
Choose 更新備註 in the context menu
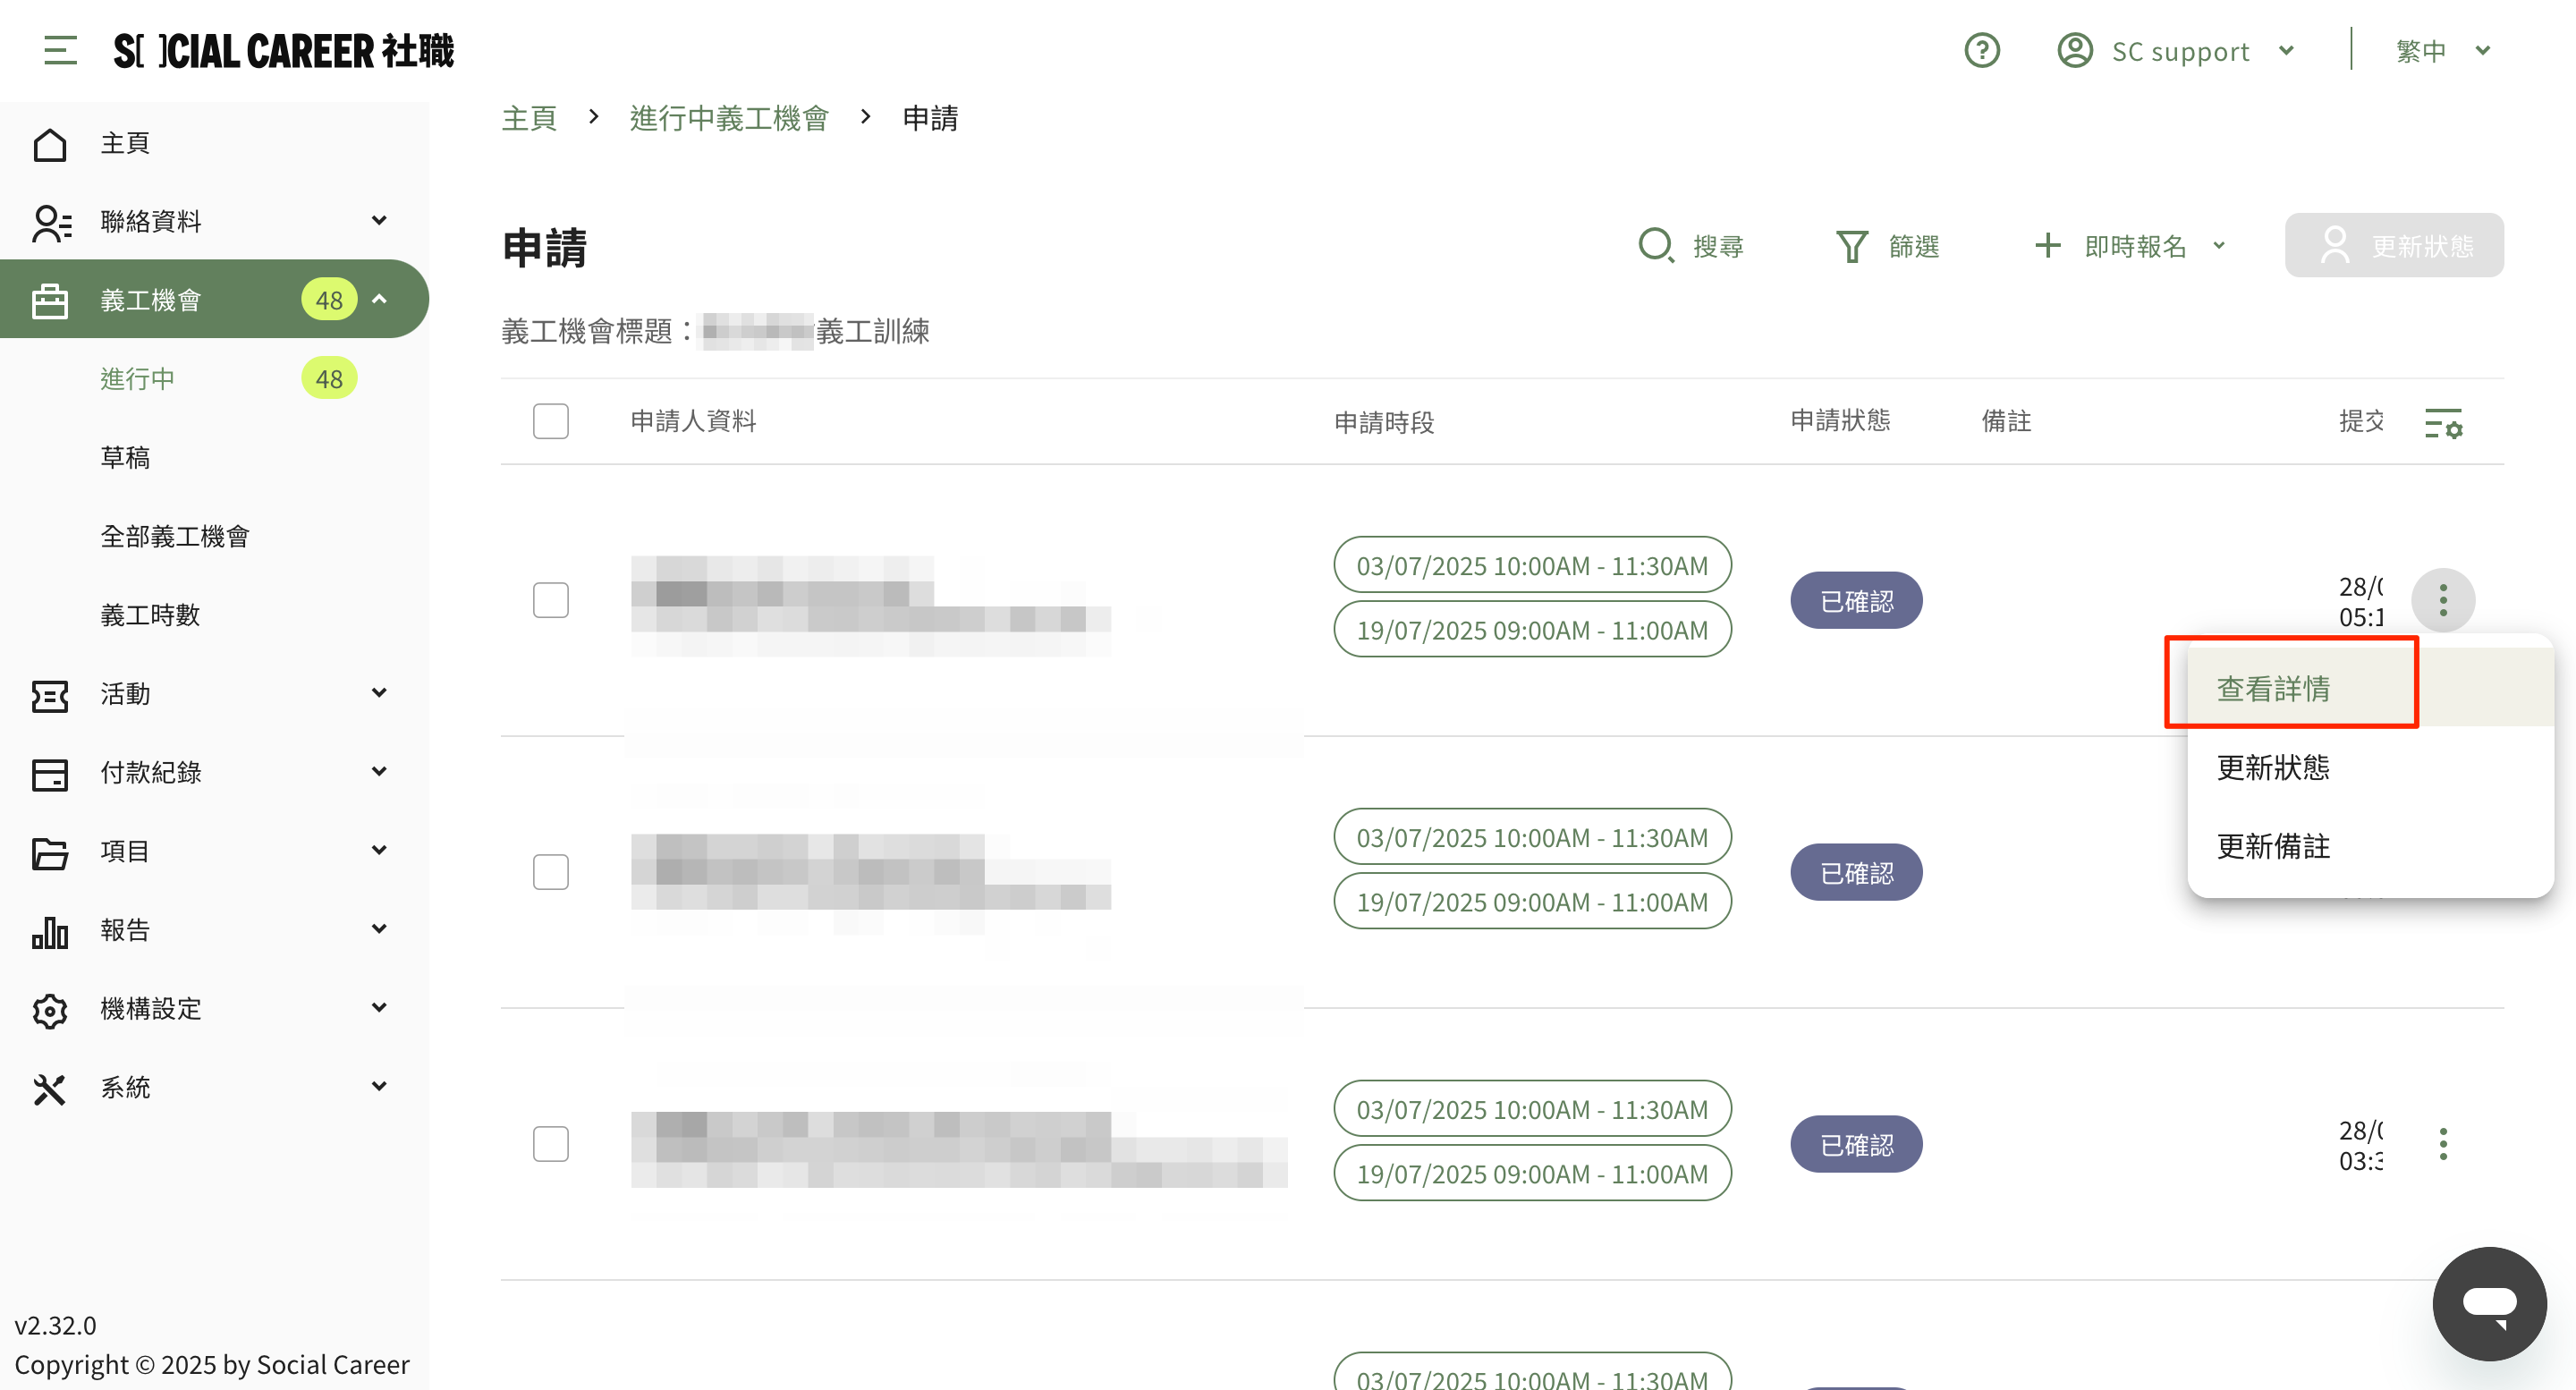pyautogui.click(x=2273, y=846)
